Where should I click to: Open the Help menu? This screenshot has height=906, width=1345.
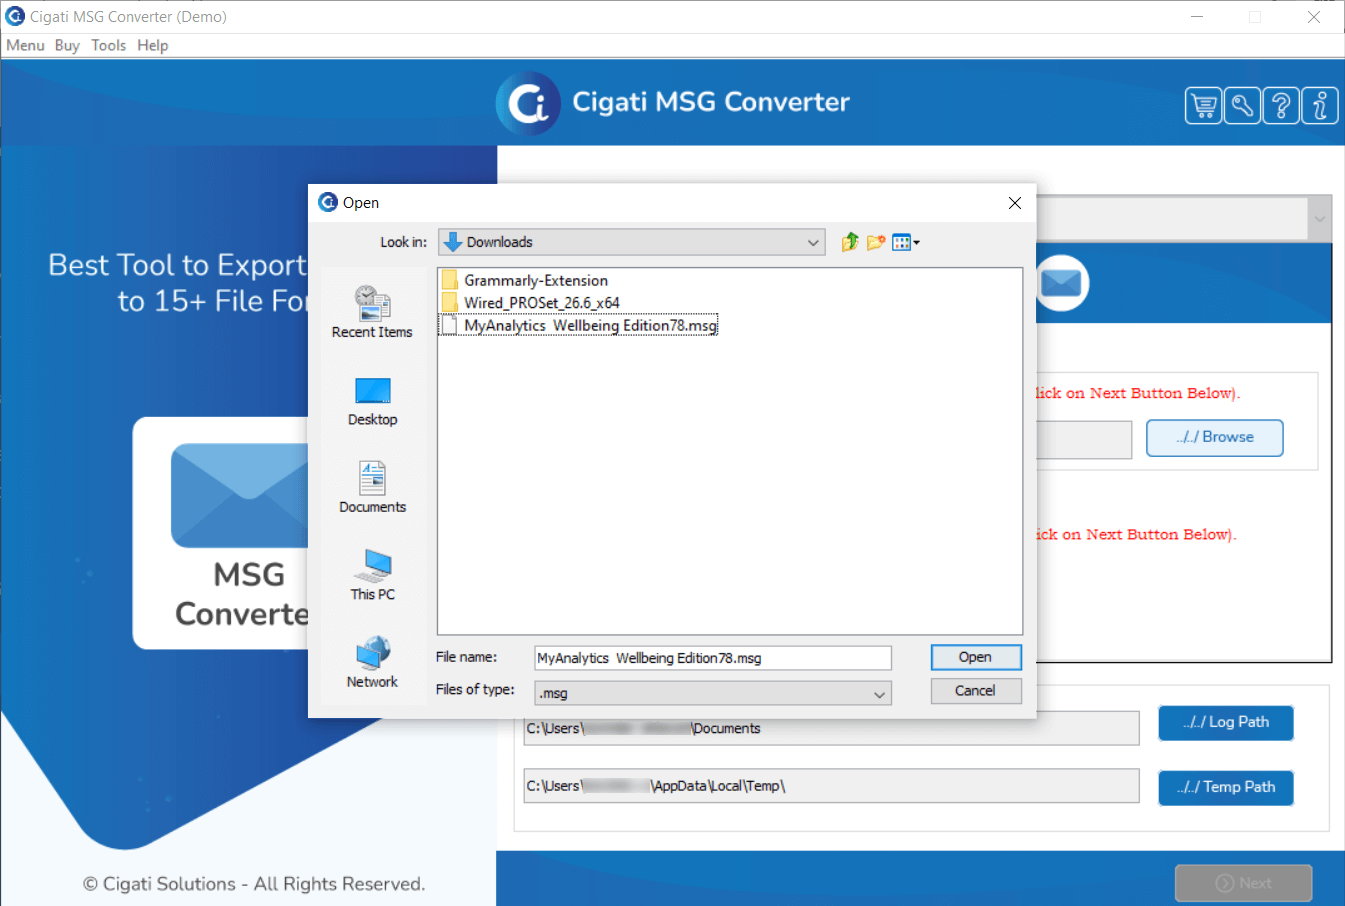pos(153,45)
